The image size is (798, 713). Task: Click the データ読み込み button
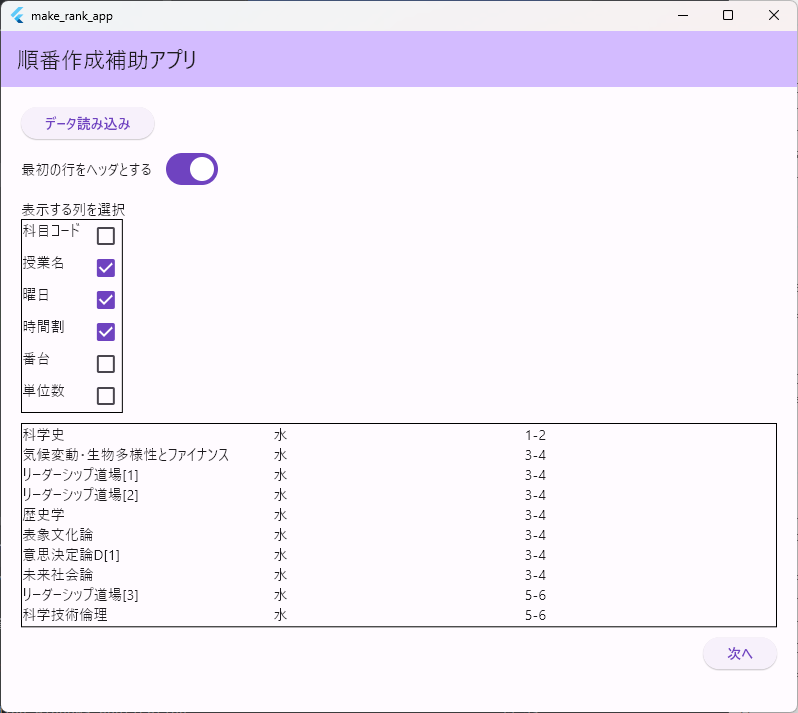tap(88, 124)
